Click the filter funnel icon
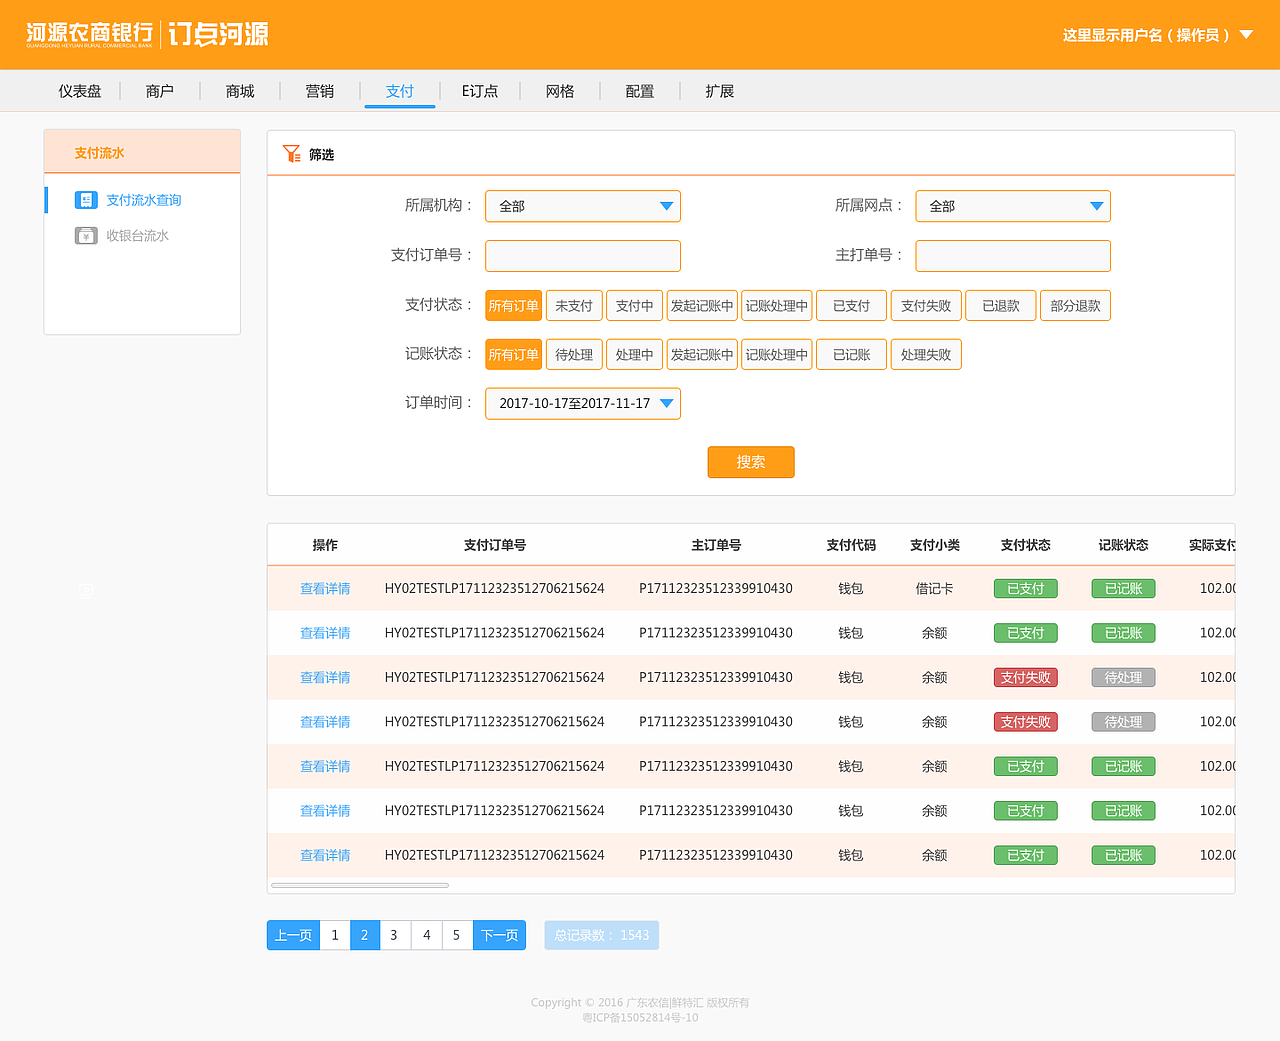The image size is (1280, 1041). [x=292, y=153]
